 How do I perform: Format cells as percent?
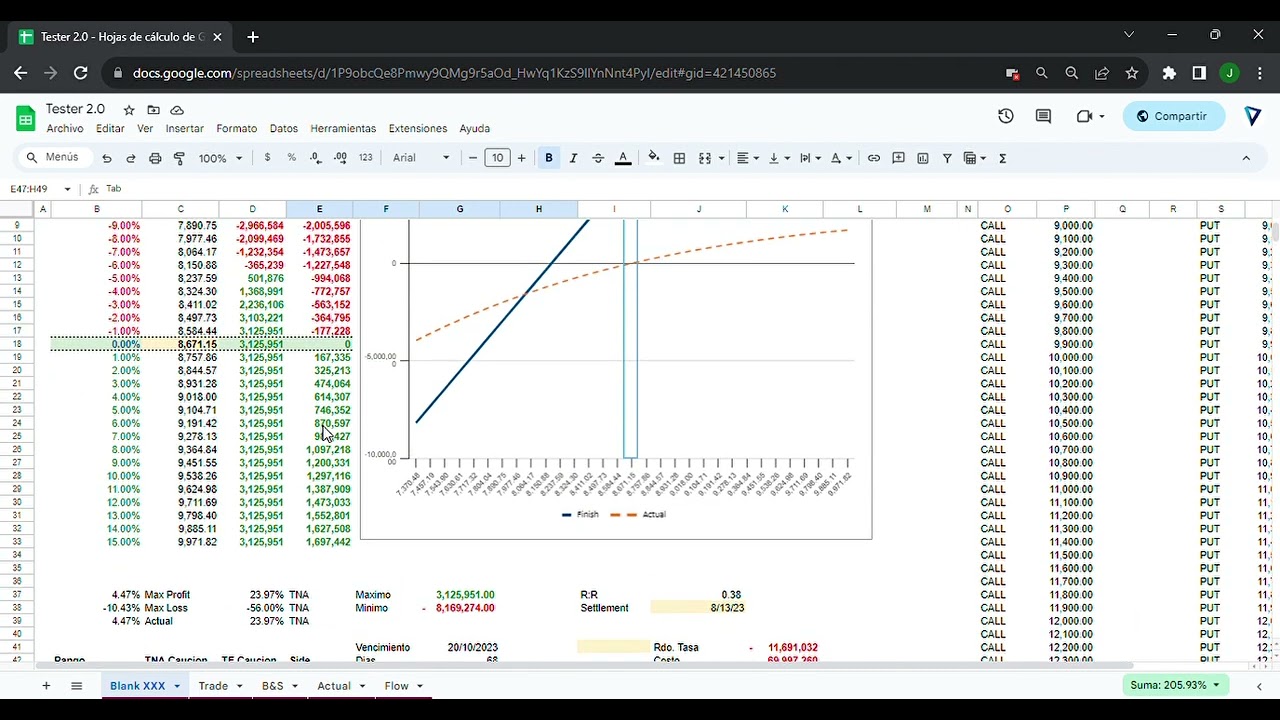point(291,158)
